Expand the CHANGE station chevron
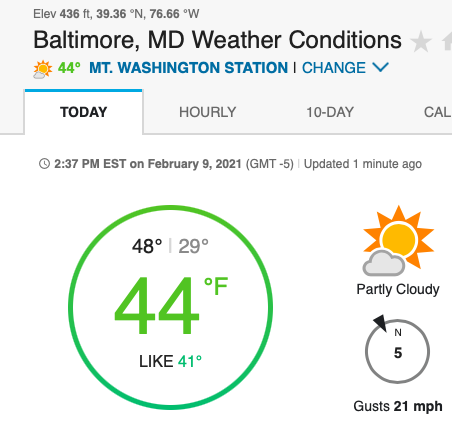Screen dimensions: 452x434 381,67
